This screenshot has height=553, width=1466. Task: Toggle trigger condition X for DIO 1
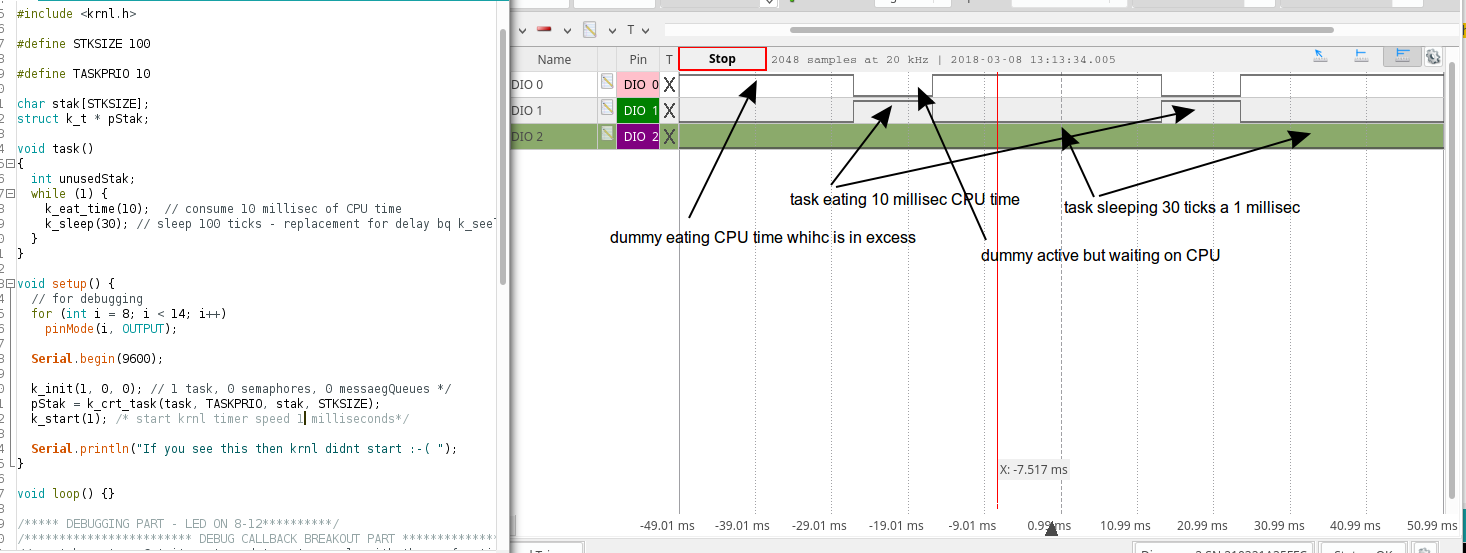[669, 111]
